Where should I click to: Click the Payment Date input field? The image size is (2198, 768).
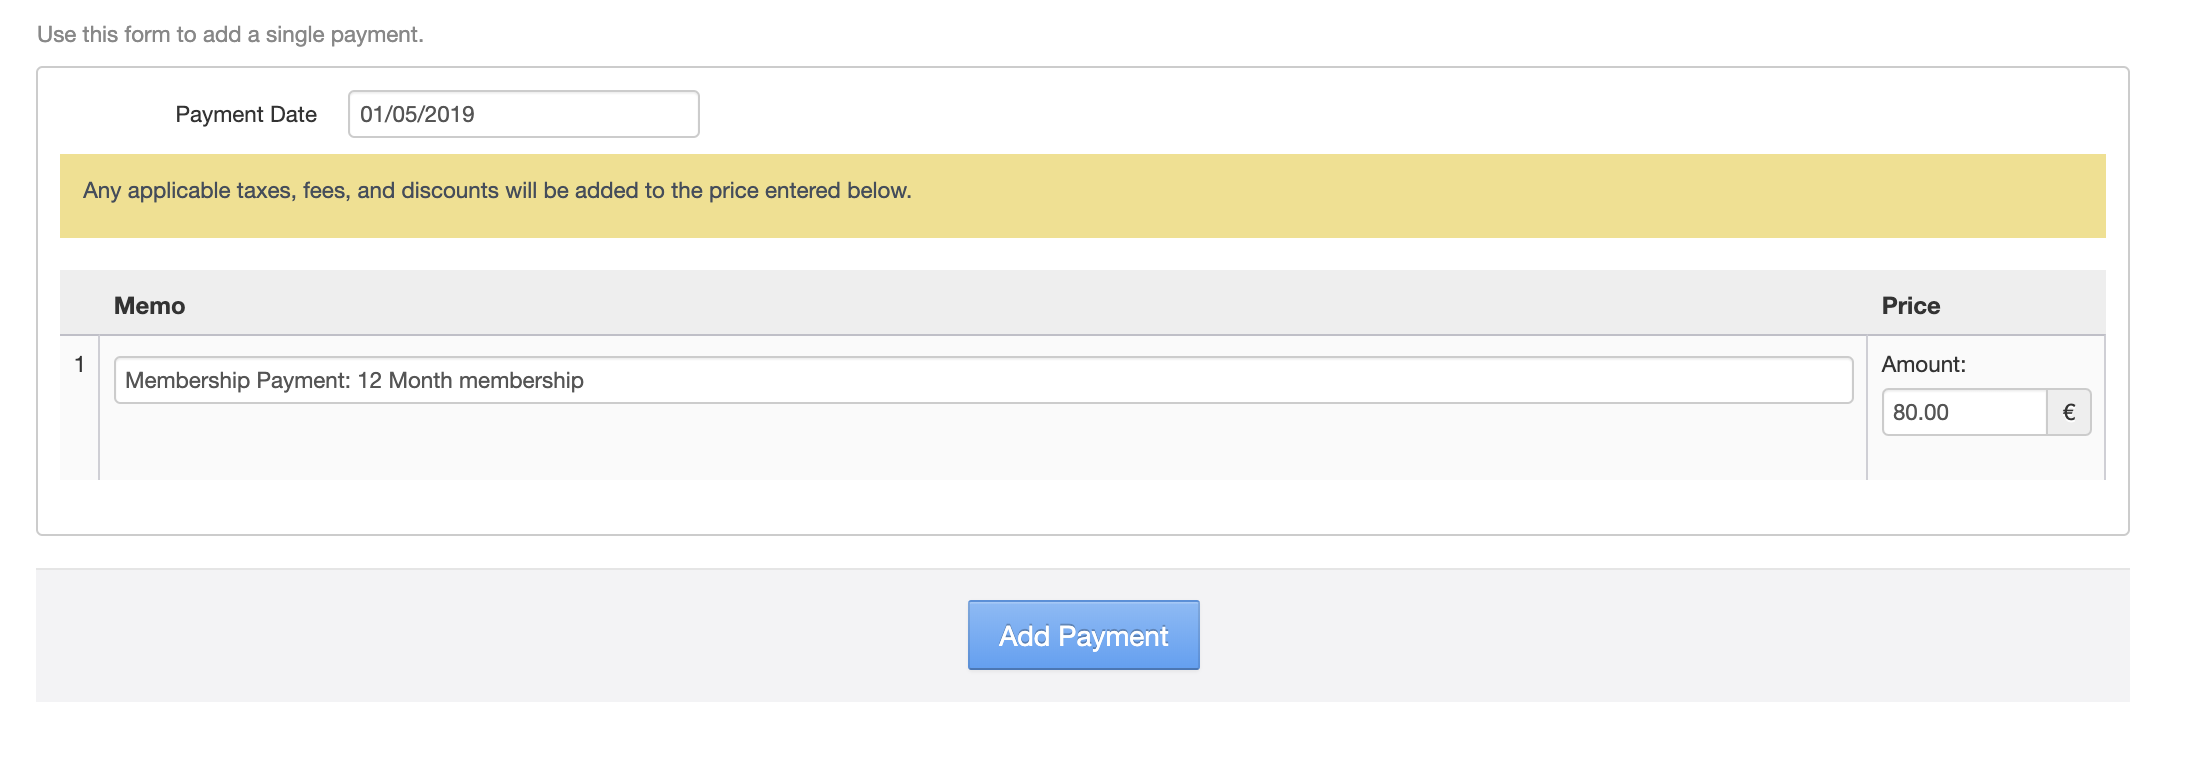coord(523,114)
